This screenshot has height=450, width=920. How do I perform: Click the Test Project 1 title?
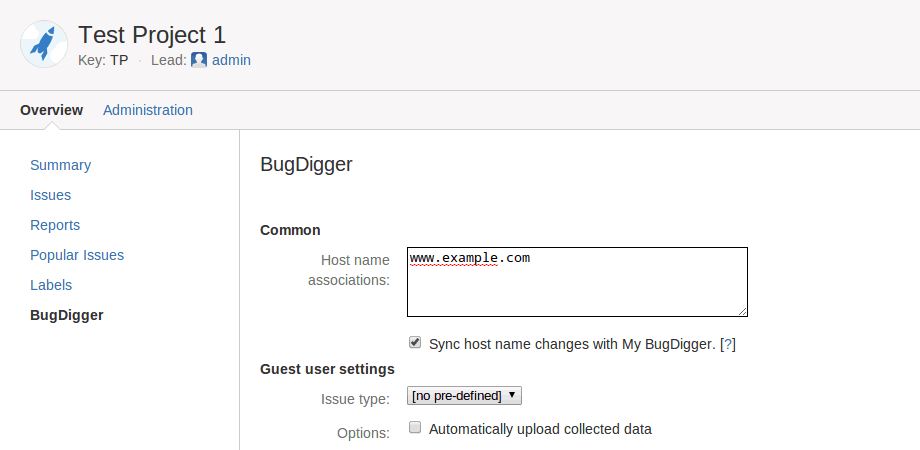(152, 35)
